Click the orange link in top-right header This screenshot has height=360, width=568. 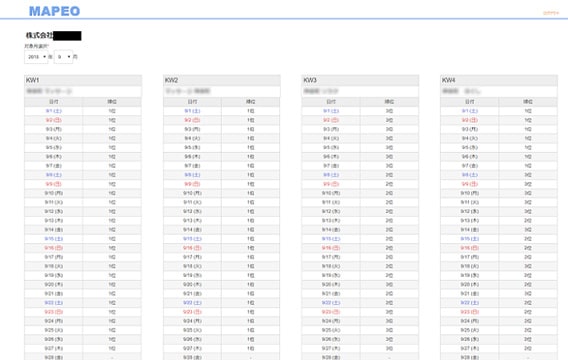coord(551,13)
